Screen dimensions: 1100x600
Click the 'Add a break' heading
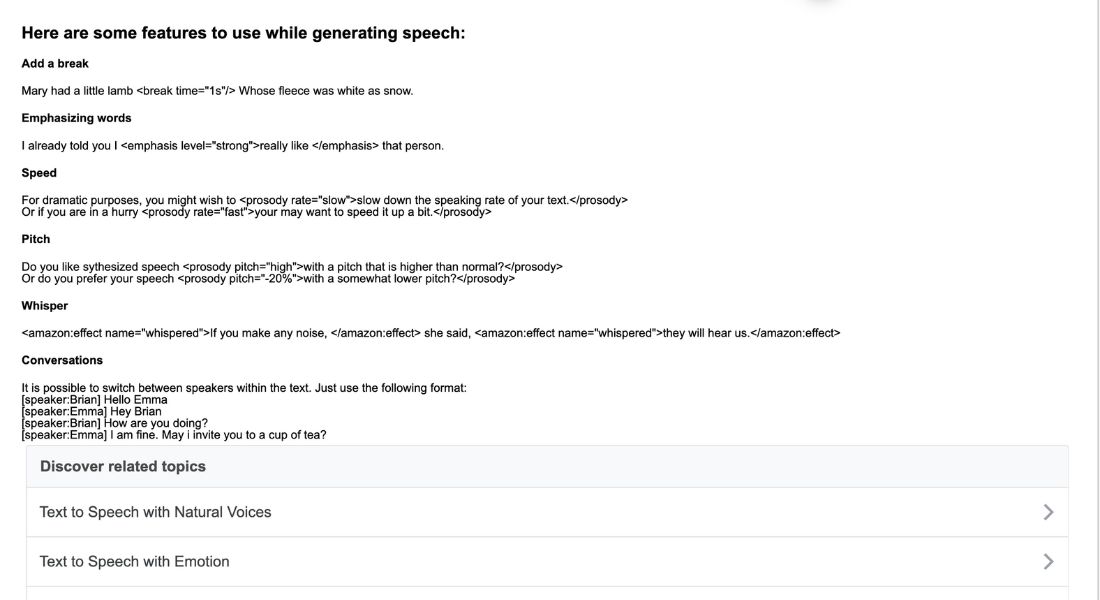[55, 64]
